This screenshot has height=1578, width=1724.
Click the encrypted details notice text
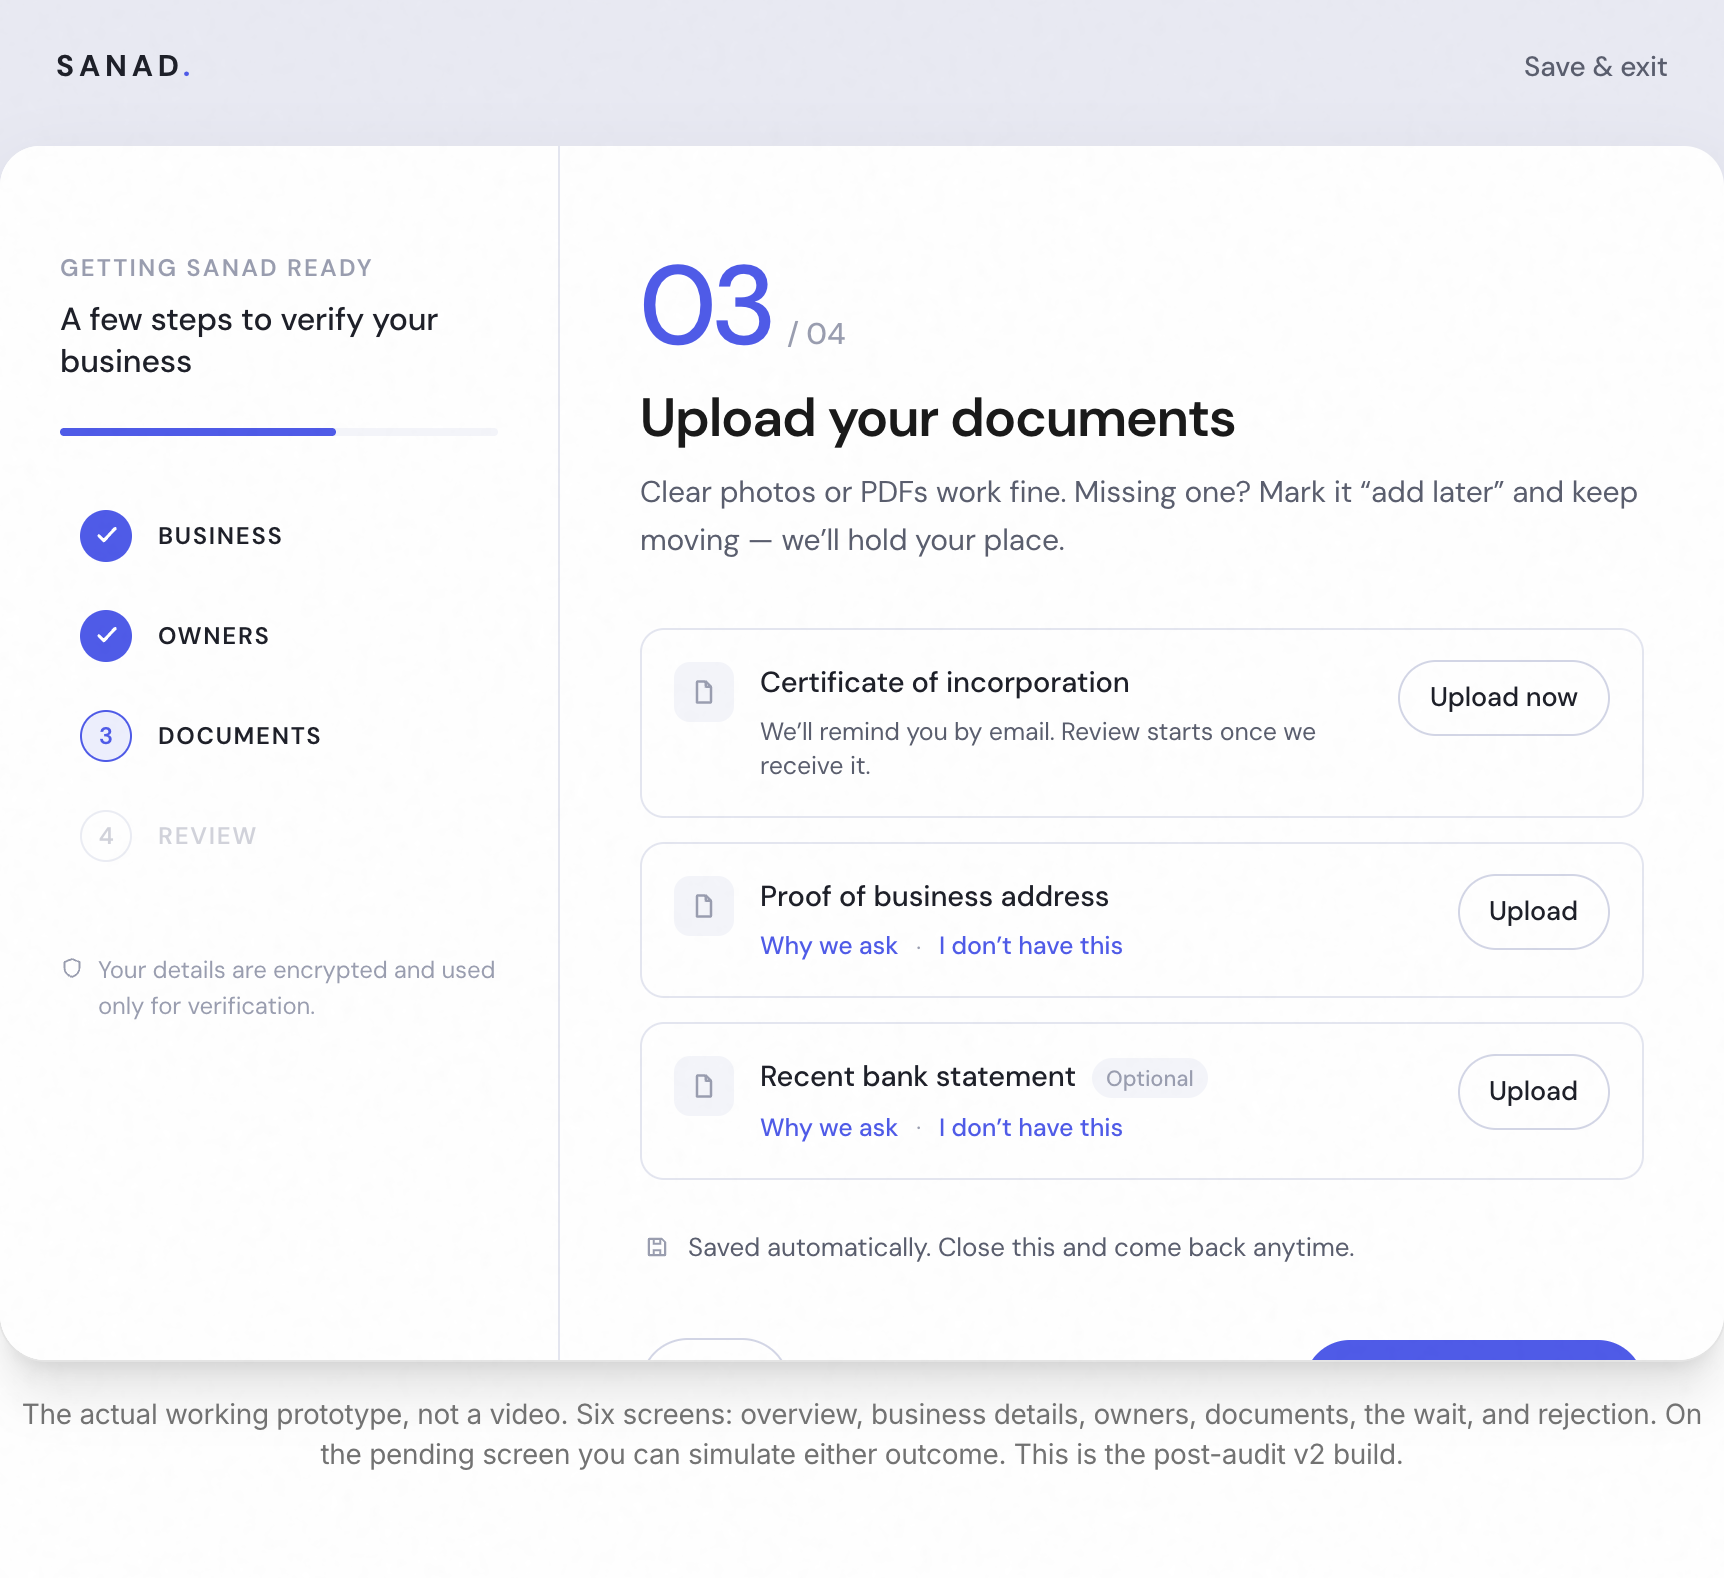coord(297,988)
